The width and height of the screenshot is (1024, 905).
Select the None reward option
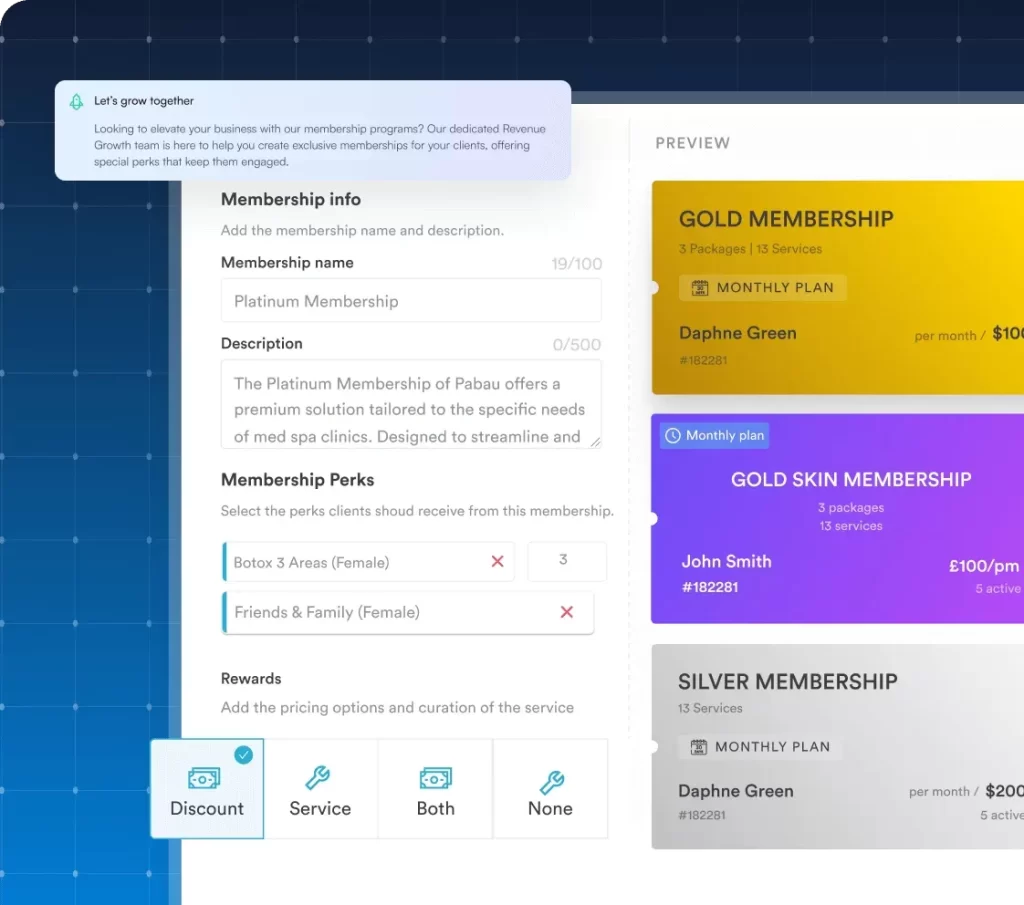tap(550, 788)
